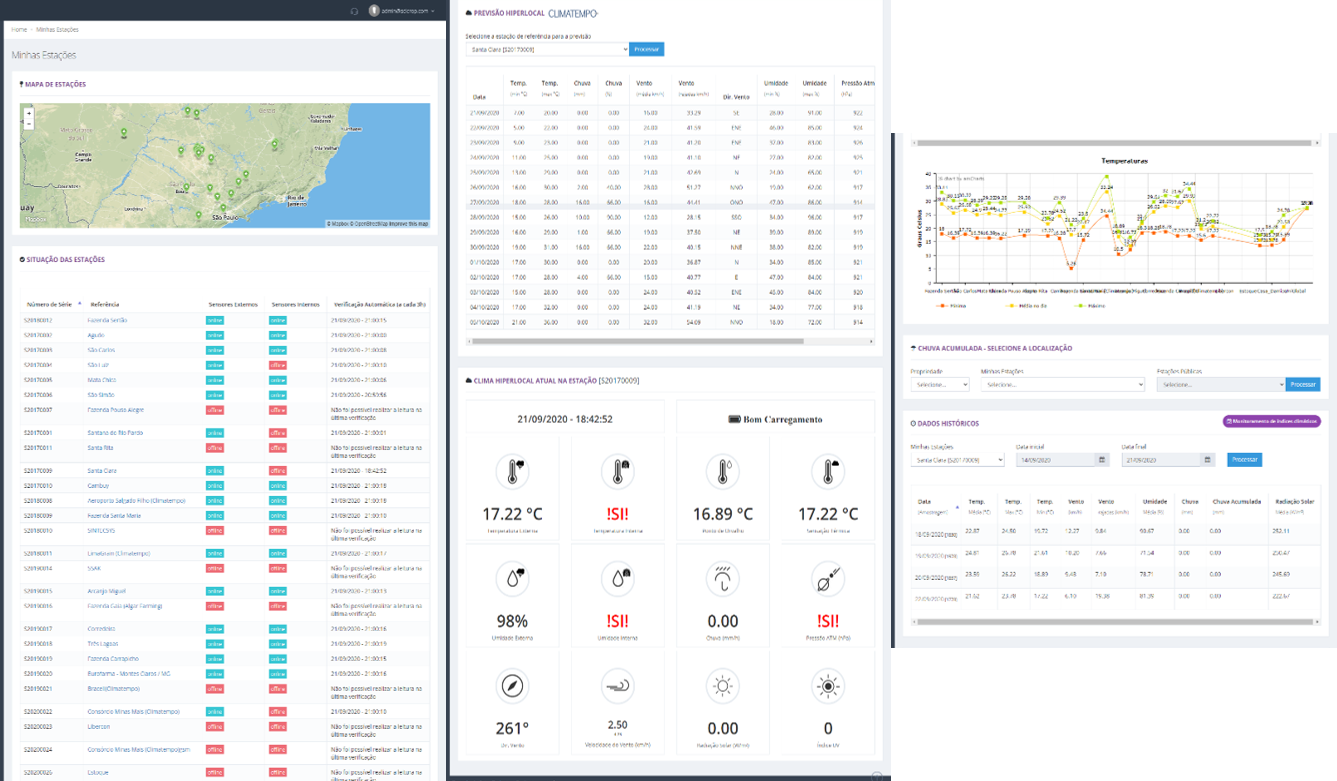Open the Propriedade selection dropdown
Image resolution: width=1337 pixels, height=781 pixels.
(939, 384)
